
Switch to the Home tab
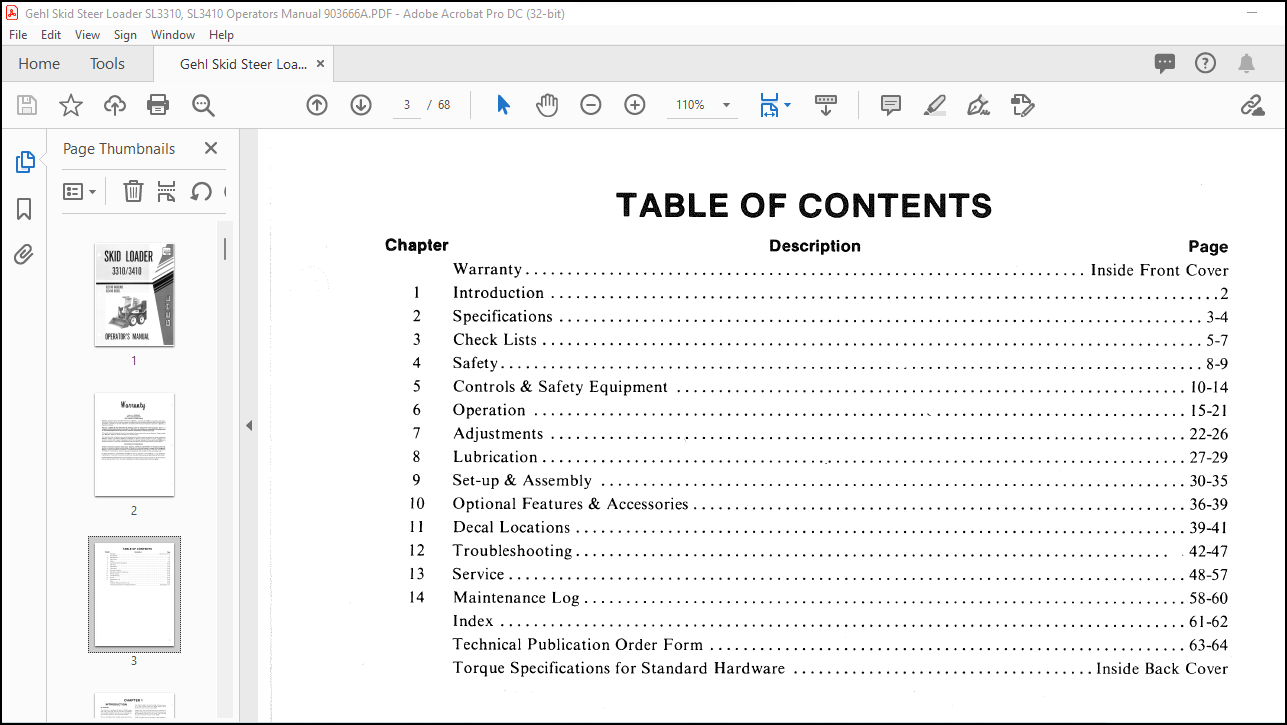click(x=39, y=63)
